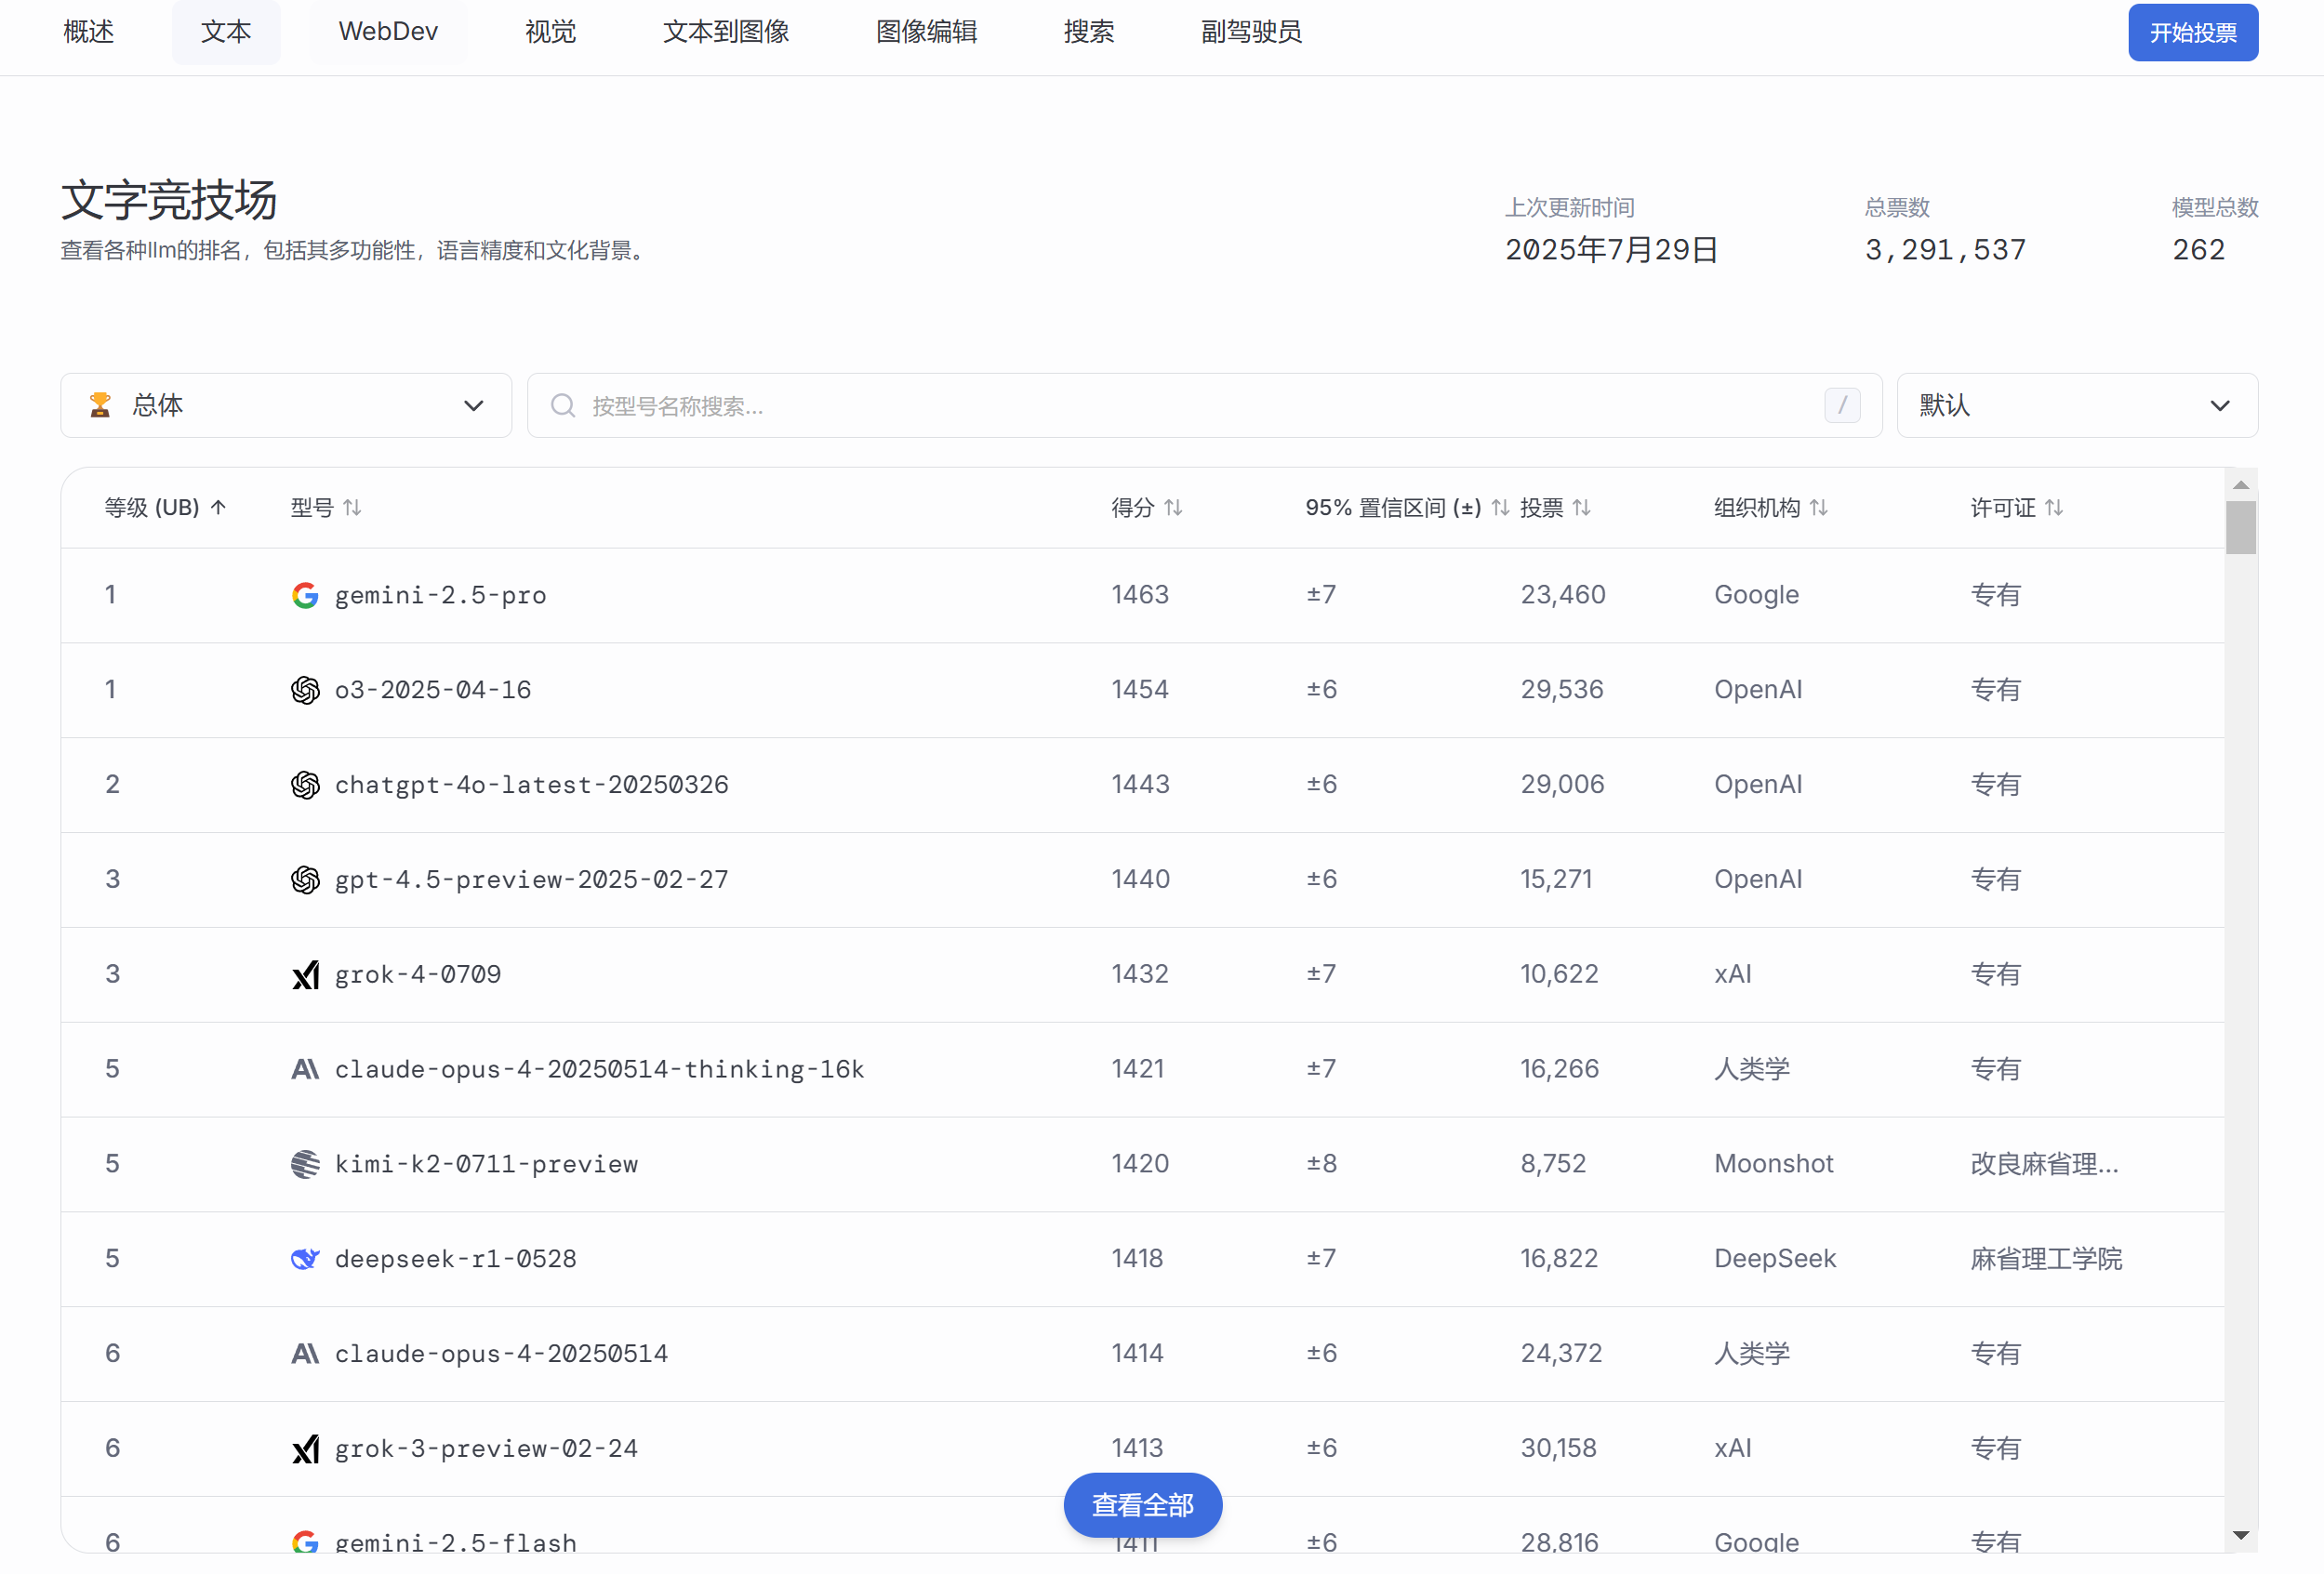
Task: Open the chatgpt-4o-latest-20250326 model link
Action: click(x=531, y=785)
